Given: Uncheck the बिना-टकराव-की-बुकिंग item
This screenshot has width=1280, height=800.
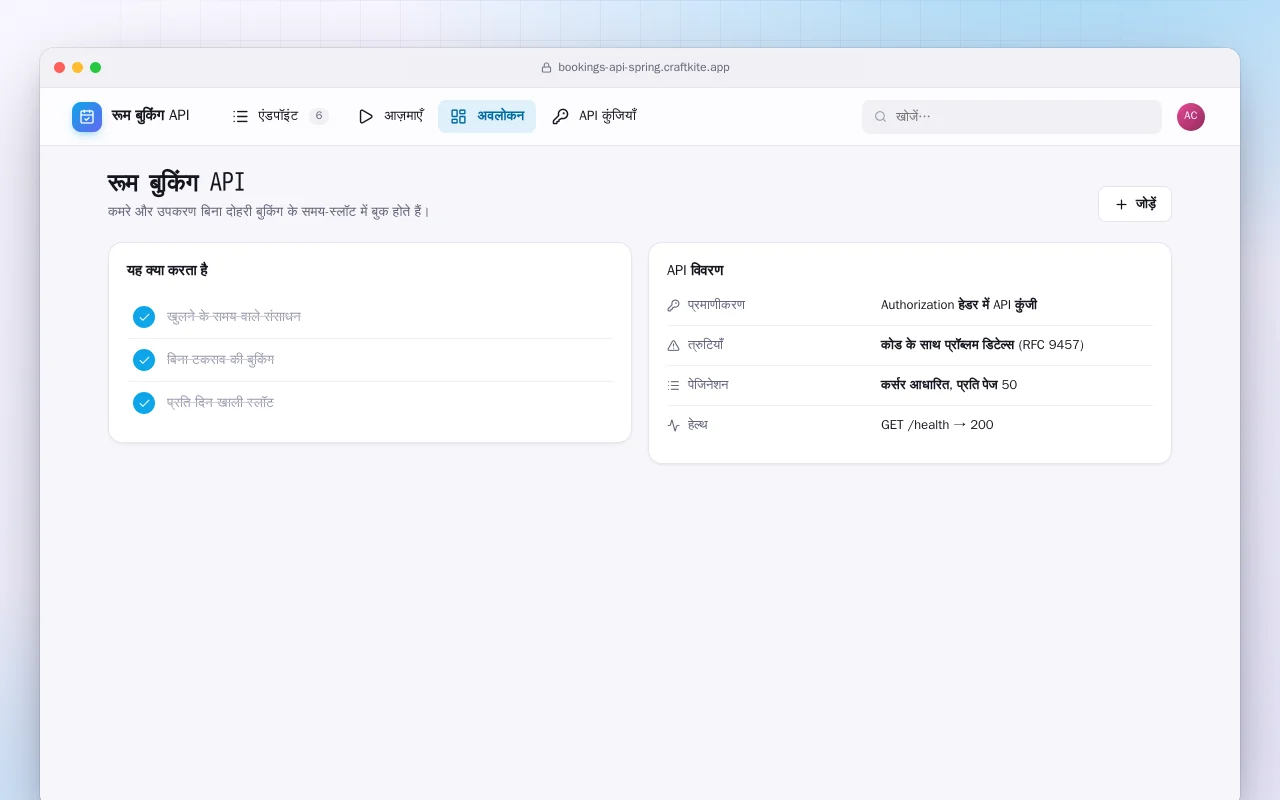Looking at the screenshot, I should pos(144,360).
